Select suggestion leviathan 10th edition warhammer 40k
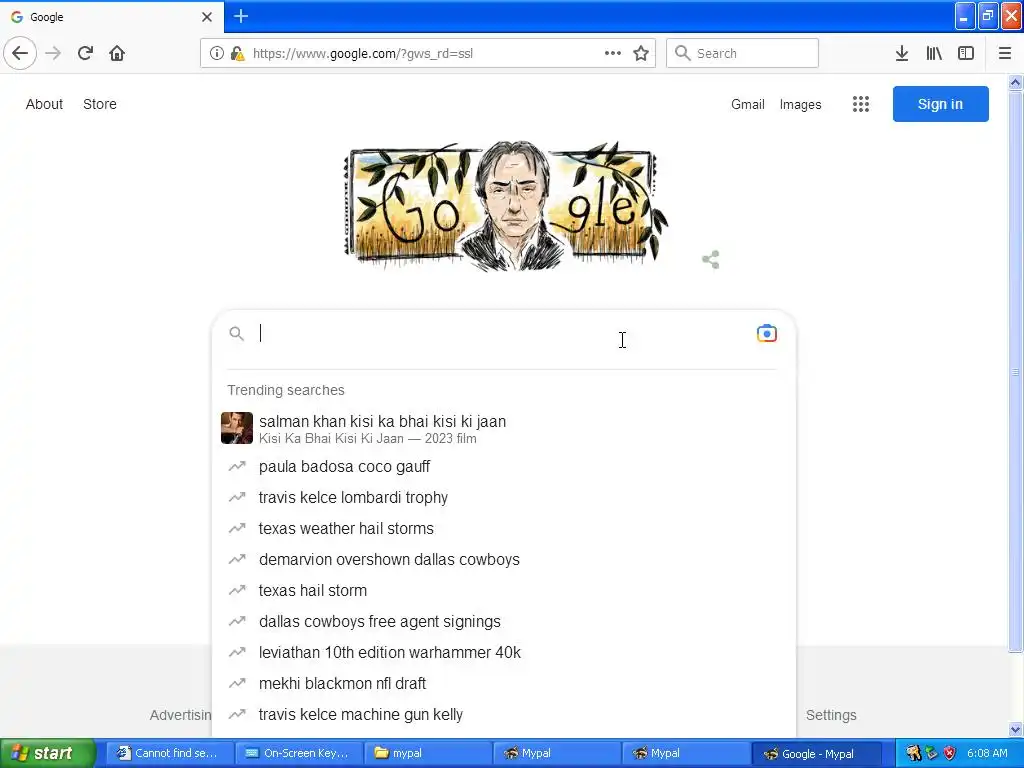The image size is (1024, 768). point(504,652)
